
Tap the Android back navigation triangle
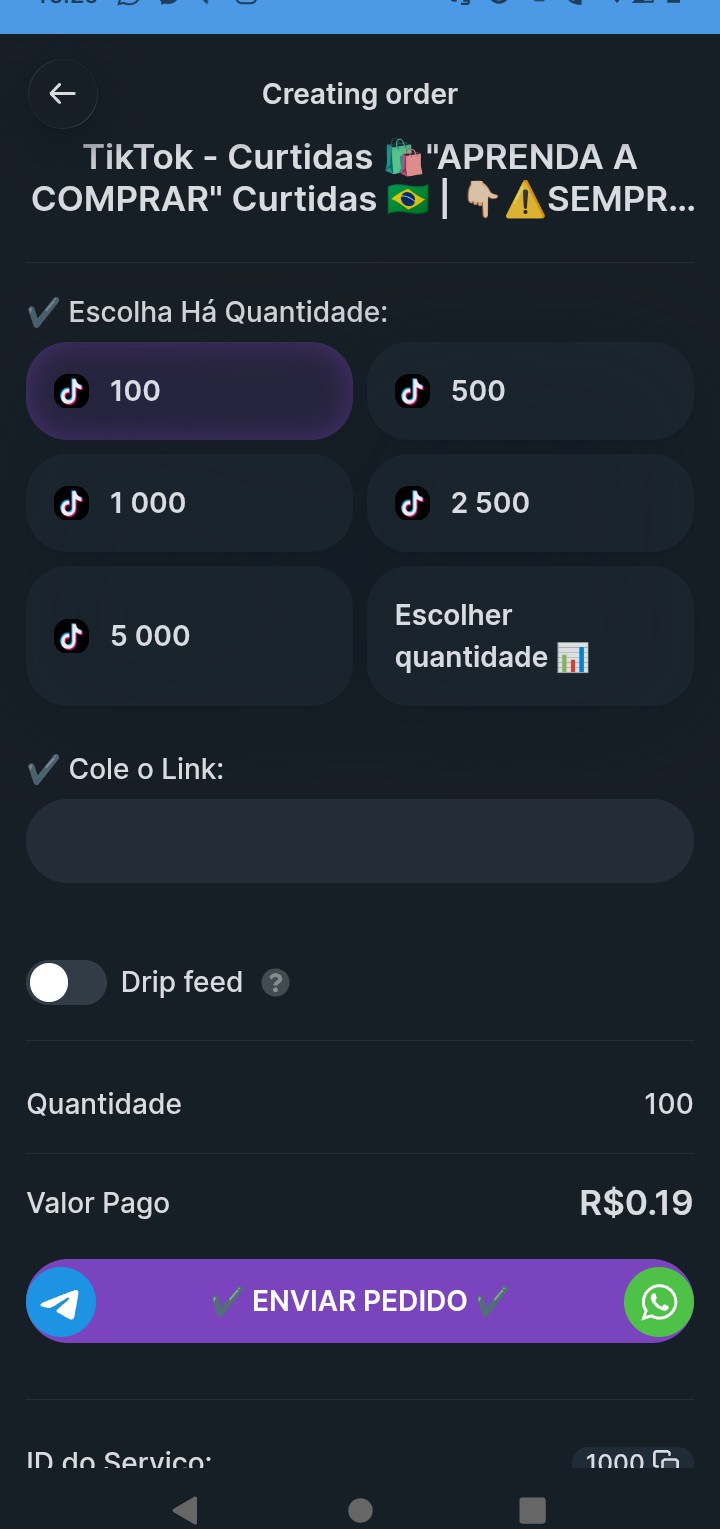click(185, 1509)
